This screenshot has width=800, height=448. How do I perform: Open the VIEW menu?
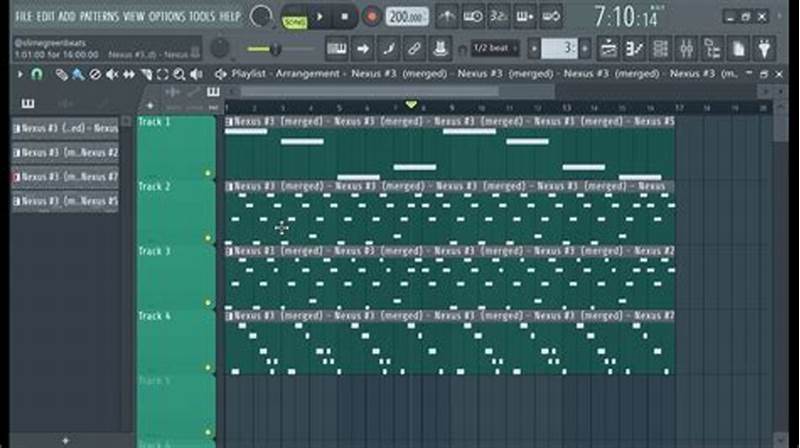134,17
